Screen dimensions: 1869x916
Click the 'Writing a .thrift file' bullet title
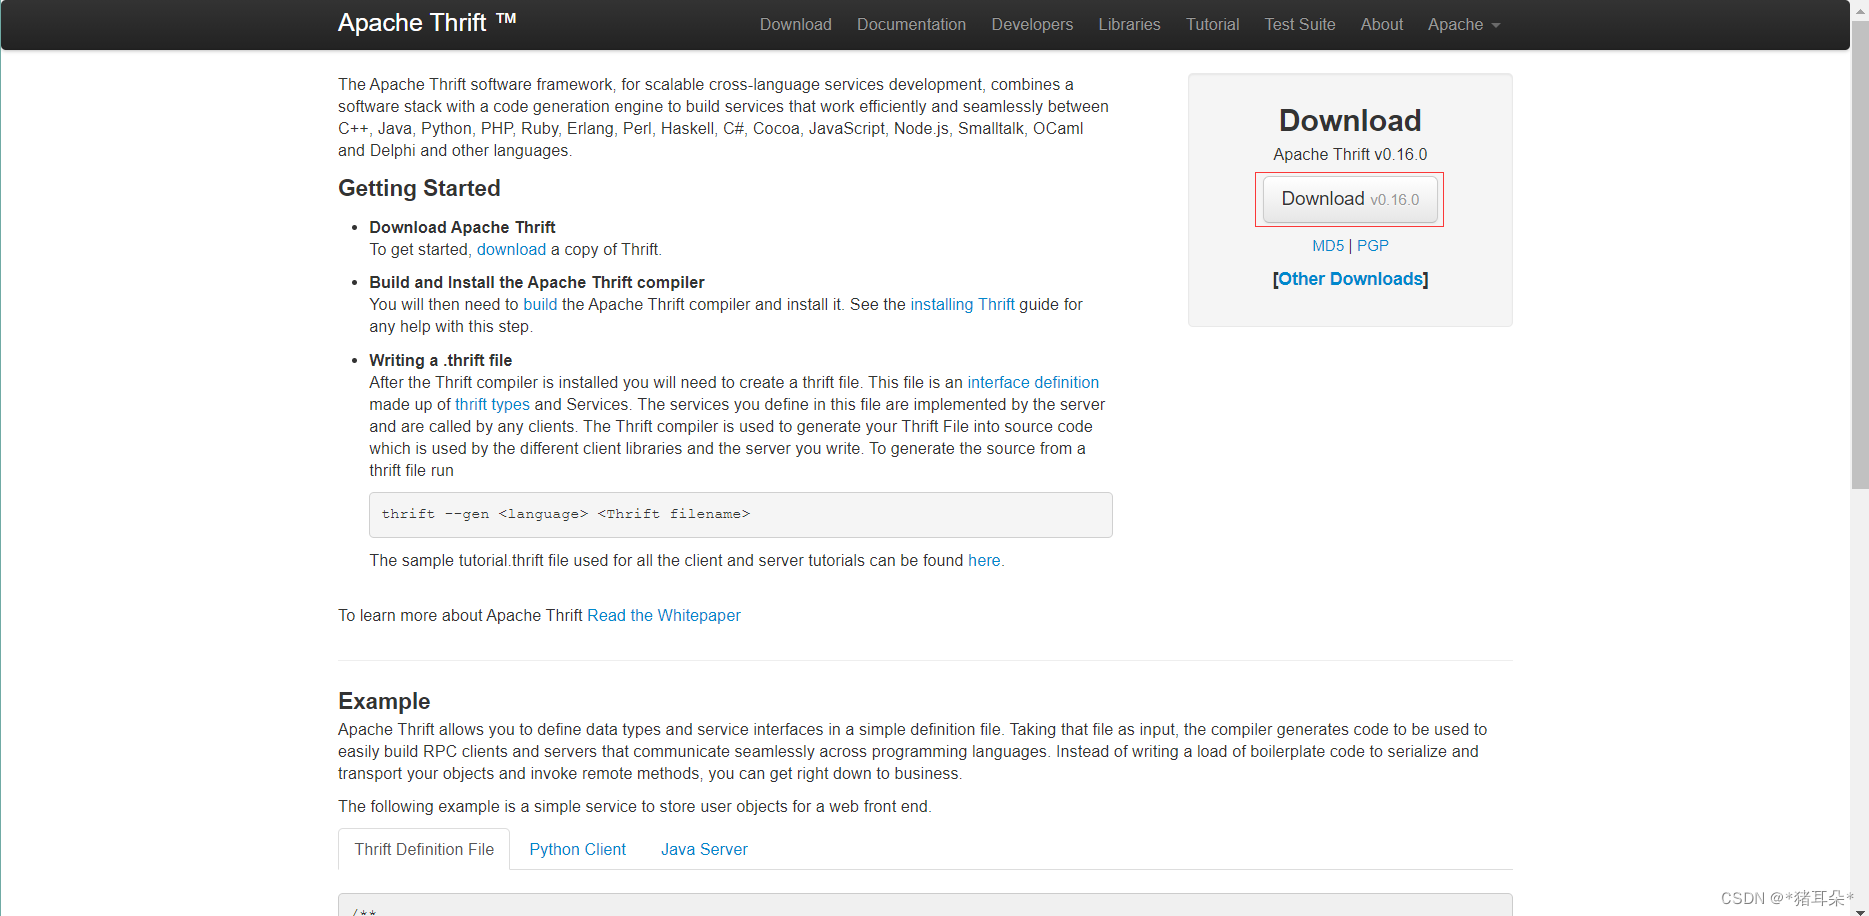click(440, 361)
